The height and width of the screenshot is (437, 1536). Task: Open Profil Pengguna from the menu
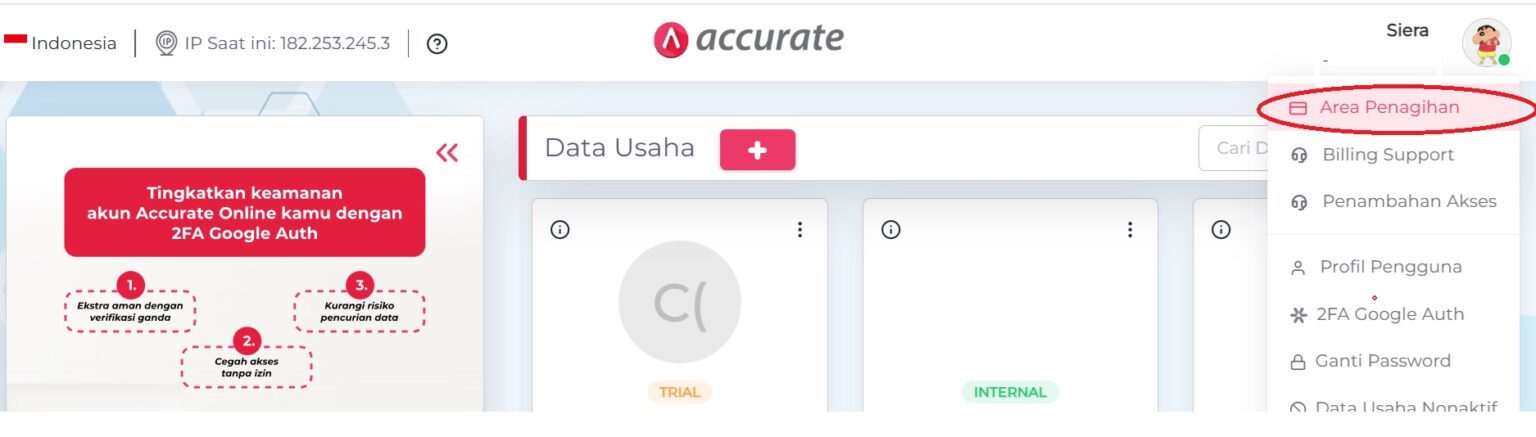1390,267
